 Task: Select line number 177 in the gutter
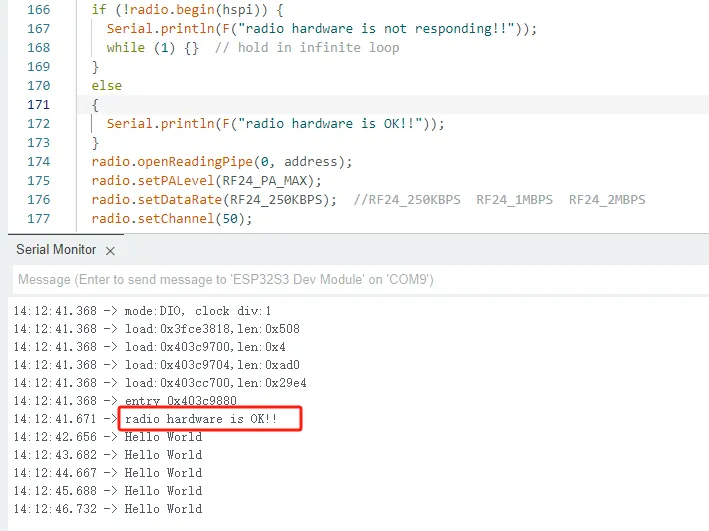(38, 218)
